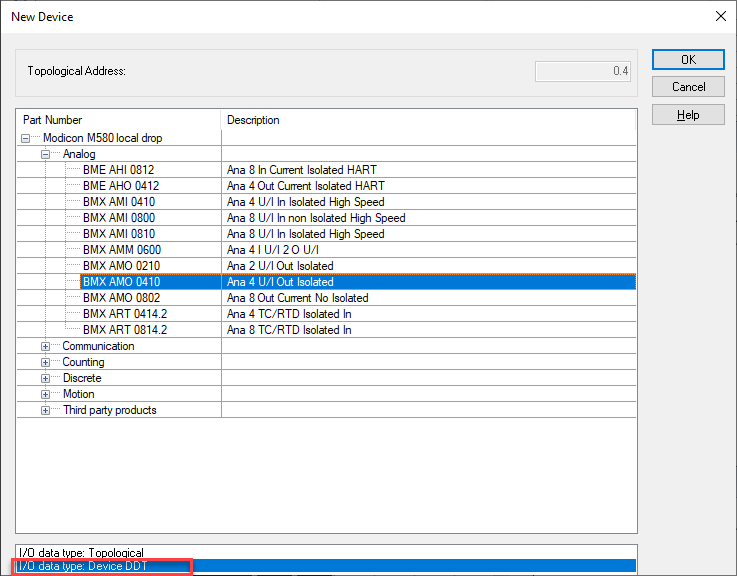Click 'Ana 4 I U/I 2 O U/I' description
The width and height of the screenshot is (737, 576).
(x=273, y=250)
